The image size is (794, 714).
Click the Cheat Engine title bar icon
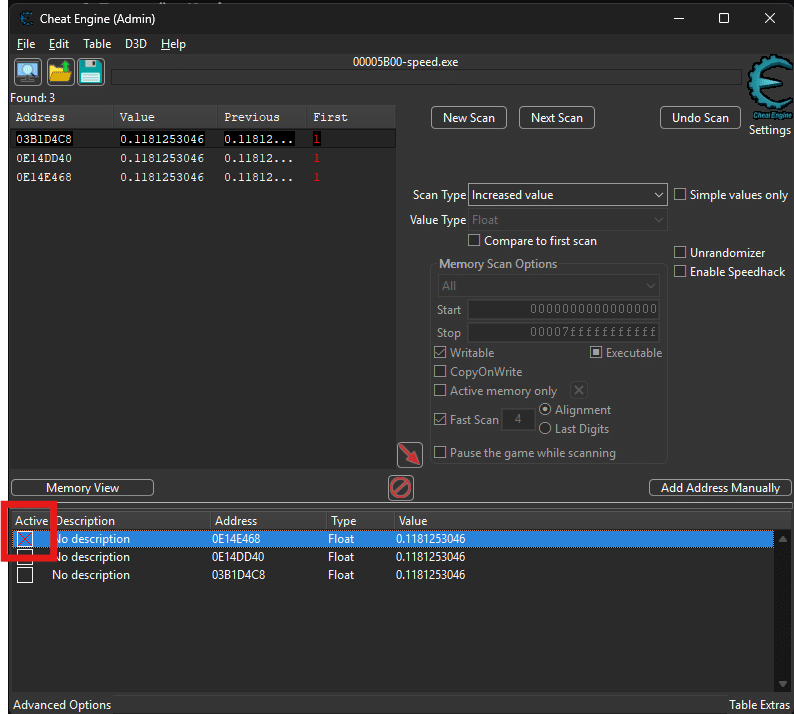(26, 18)
